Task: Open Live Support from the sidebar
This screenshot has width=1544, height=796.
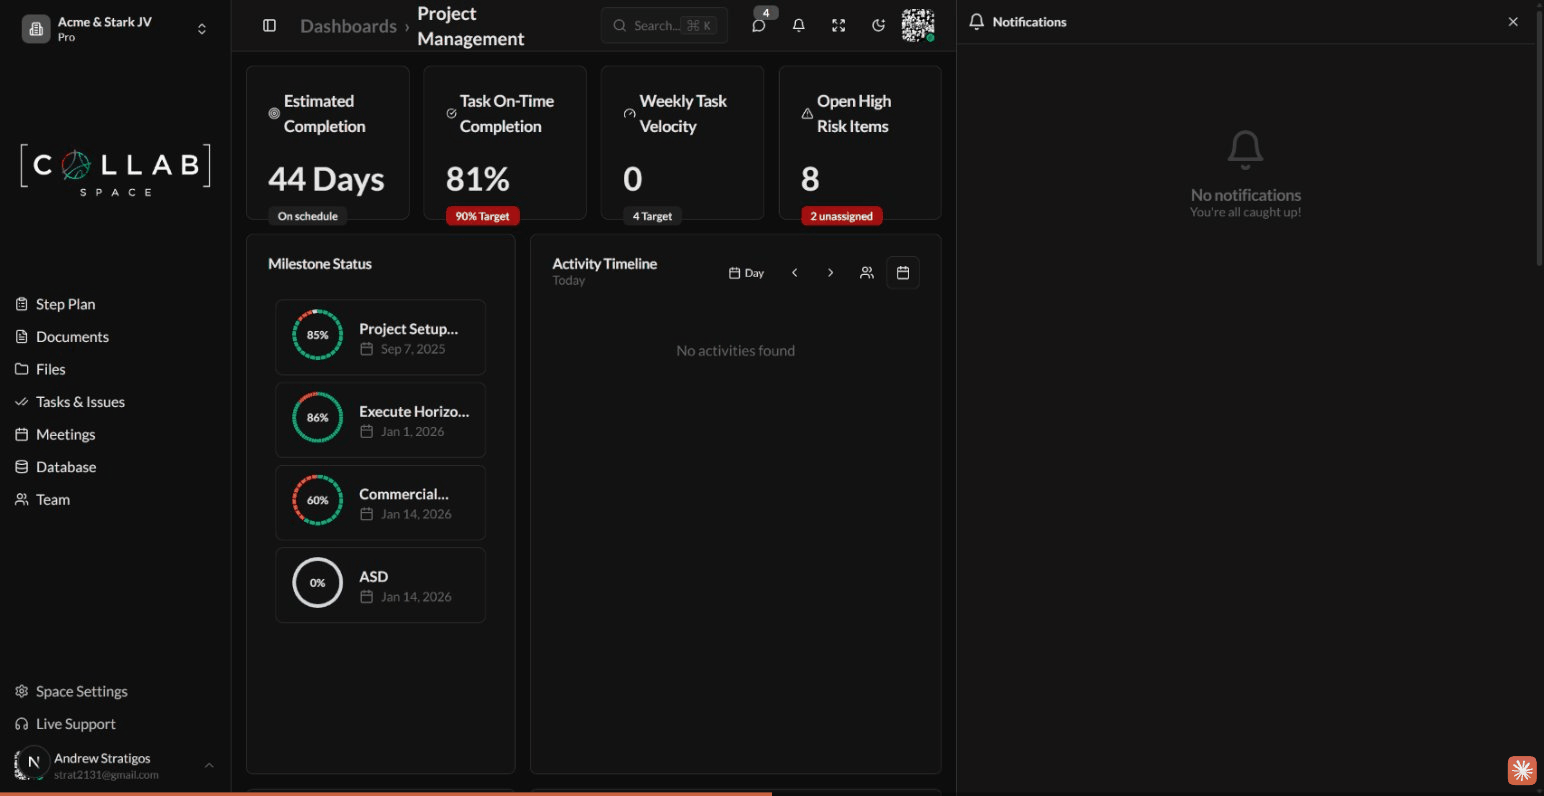Action: pos(75,723)
